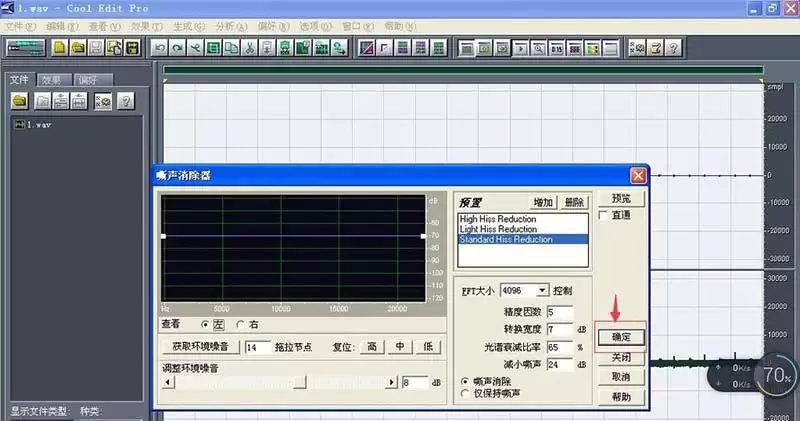
Task: Open the FFT大小 4096 dropdown
Action: click(x=542, y=290)
